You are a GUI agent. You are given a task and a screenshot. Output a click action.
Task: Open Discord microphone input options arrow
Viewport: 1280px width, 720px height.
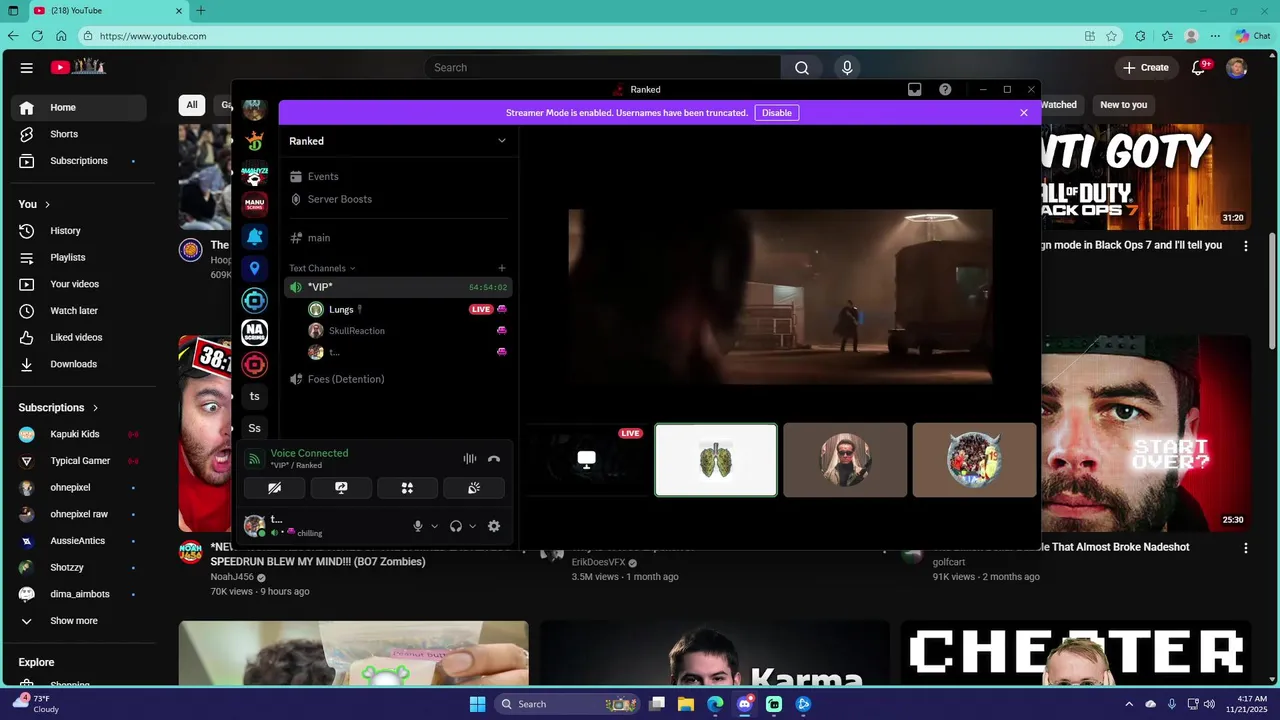(434, 526)
